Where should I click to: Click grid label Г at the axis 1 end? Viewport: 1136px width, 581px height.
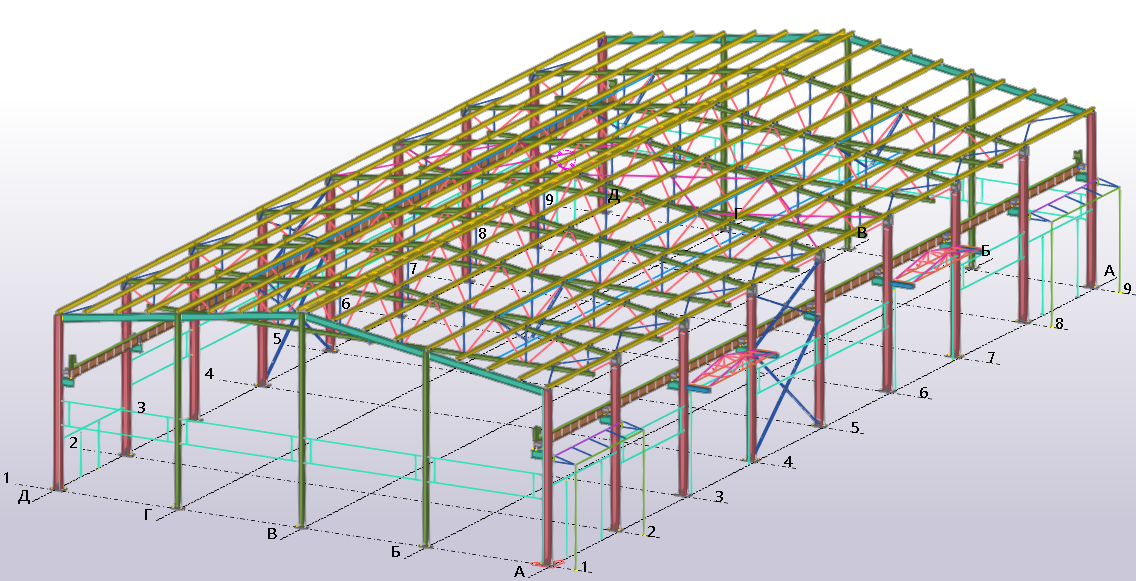(x=149, y=515)
